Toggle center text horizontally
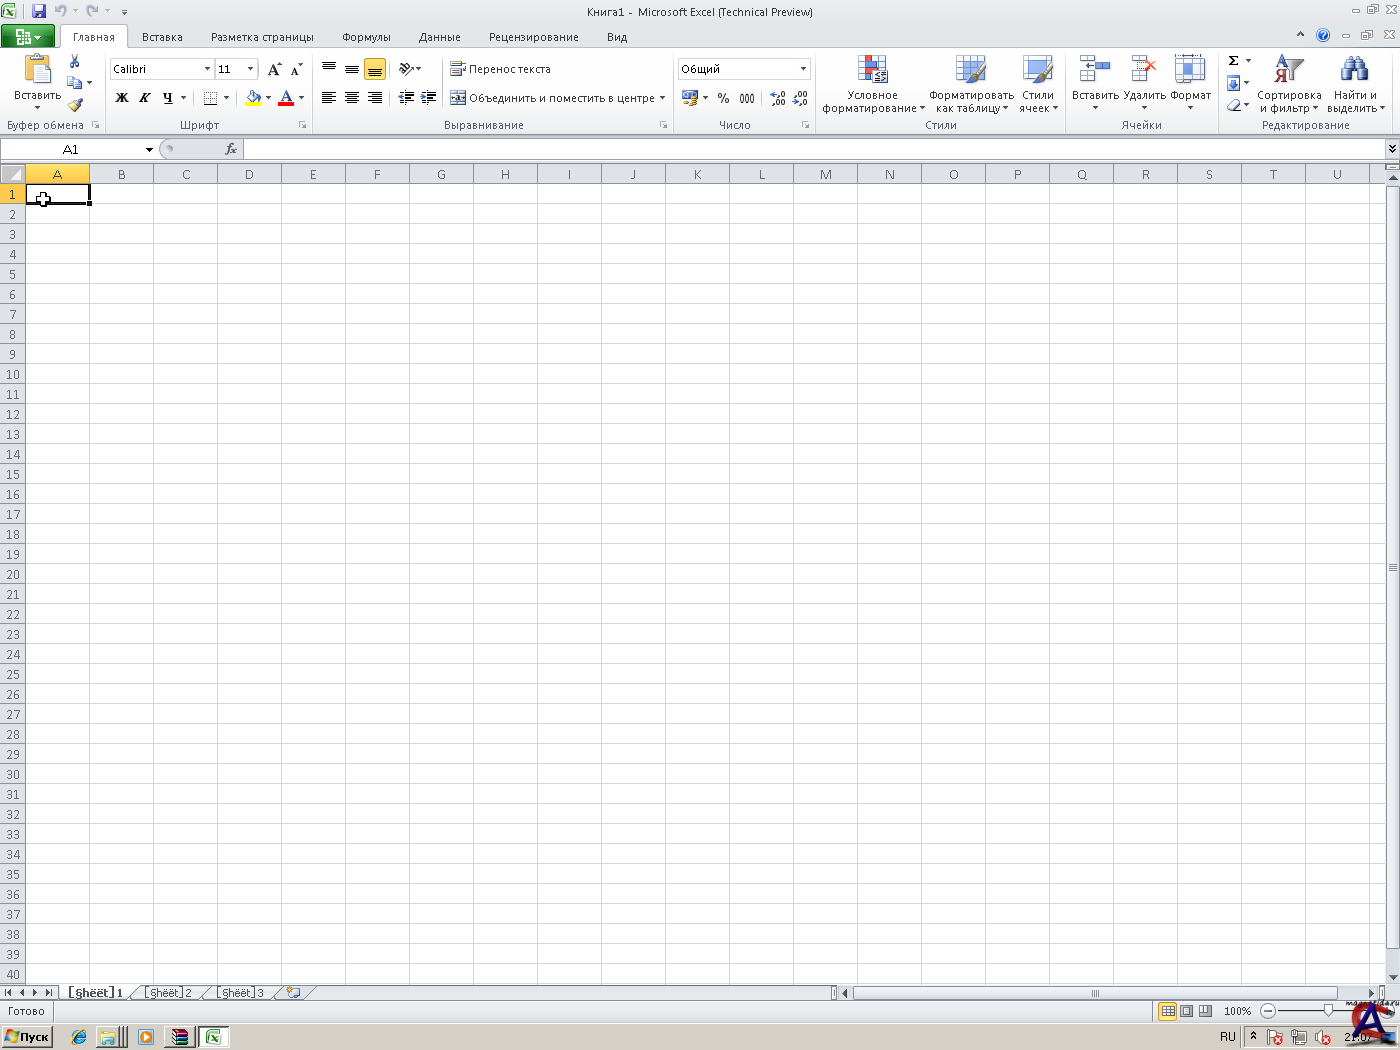Image resolution: width=1400 pixels, height=1050 pixels. [352, 98]
